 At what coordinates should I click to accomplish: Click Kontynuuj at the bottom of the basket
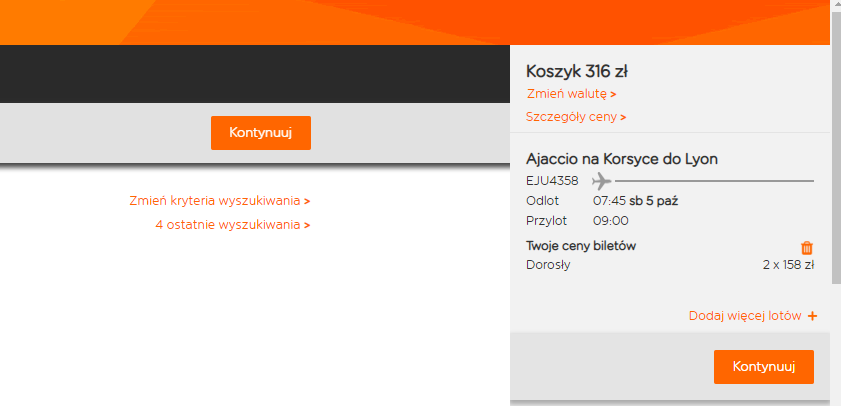coord(763,367)
